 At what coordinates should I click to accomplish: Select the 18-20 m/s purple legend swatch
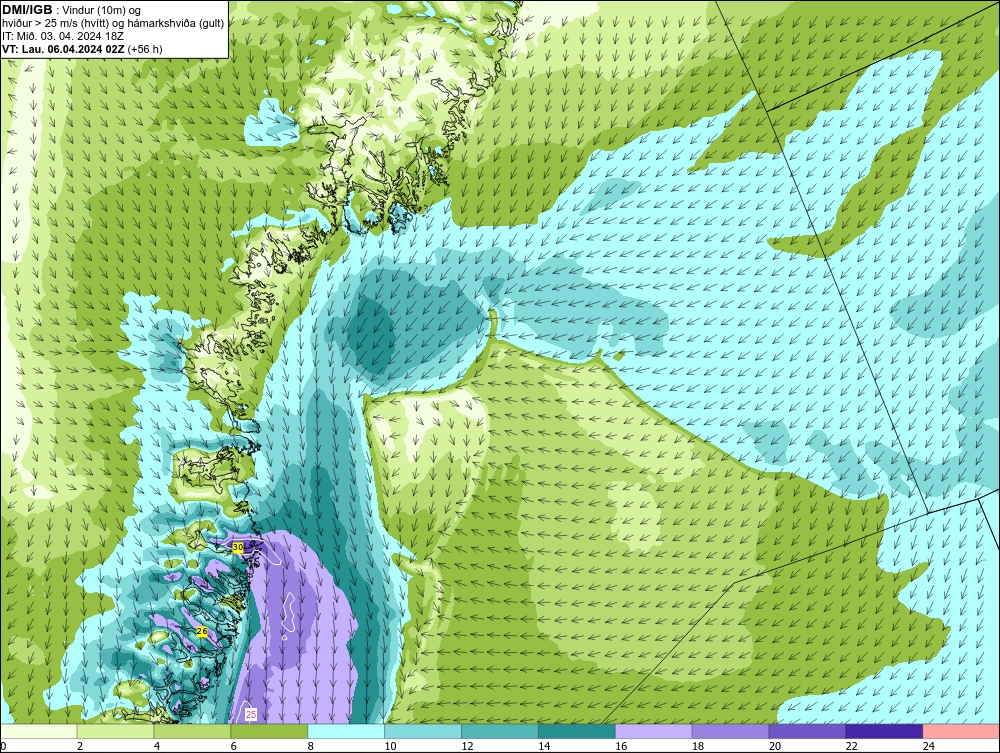(730, 731)
